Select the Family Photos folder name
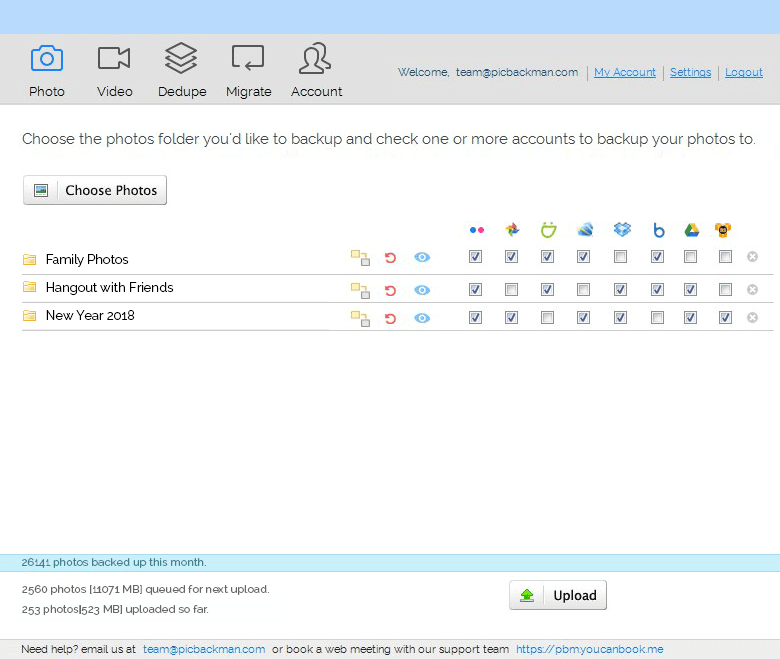The width and height of the screenshot is (780, 659). click(x=87, y=260)
